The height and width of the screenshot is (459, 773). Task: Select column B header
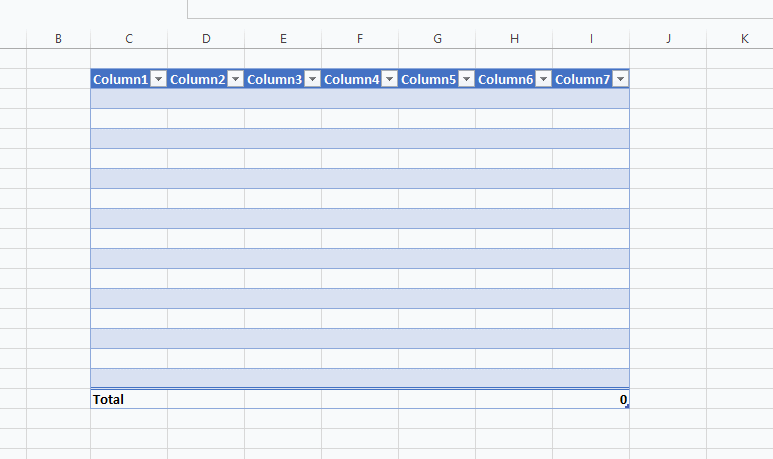[58, 39]
